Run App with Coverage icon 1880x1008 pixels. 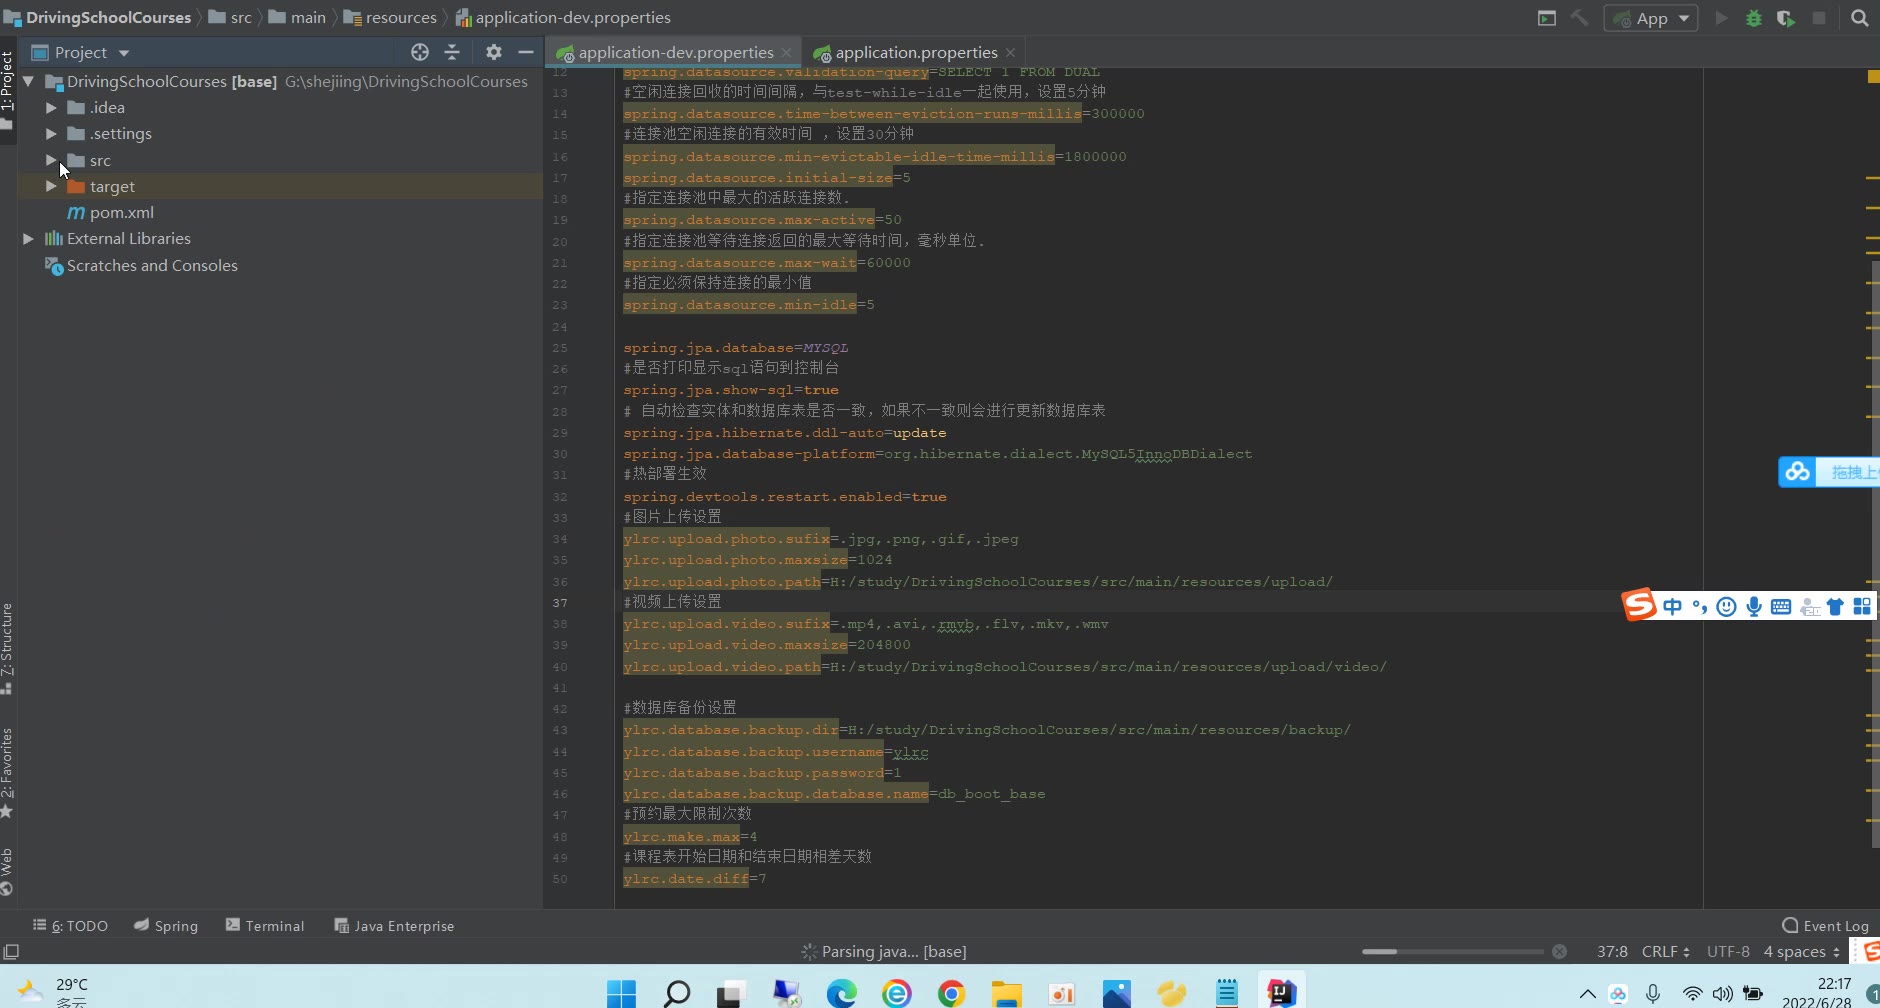1785,18
